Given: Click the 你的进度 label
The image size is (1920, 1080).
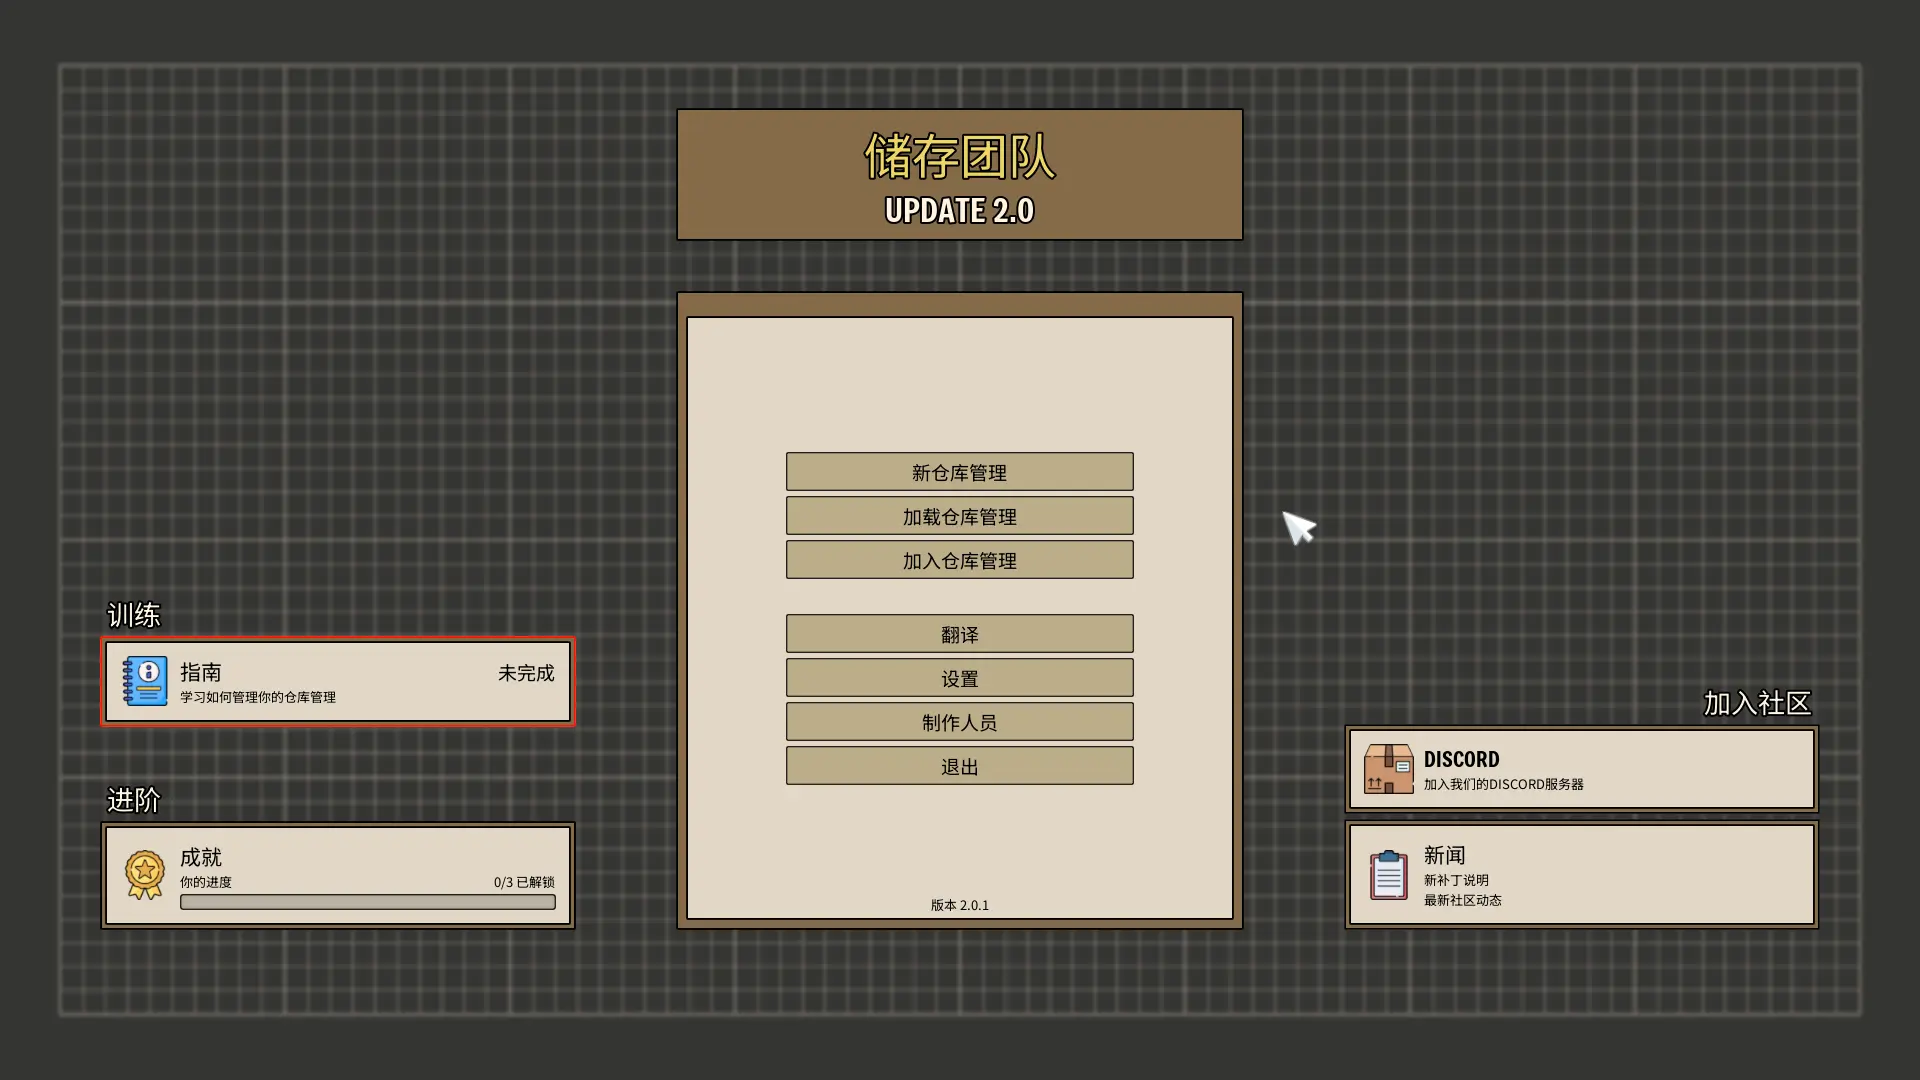Looking at the screenshot, I should point(206,882).
